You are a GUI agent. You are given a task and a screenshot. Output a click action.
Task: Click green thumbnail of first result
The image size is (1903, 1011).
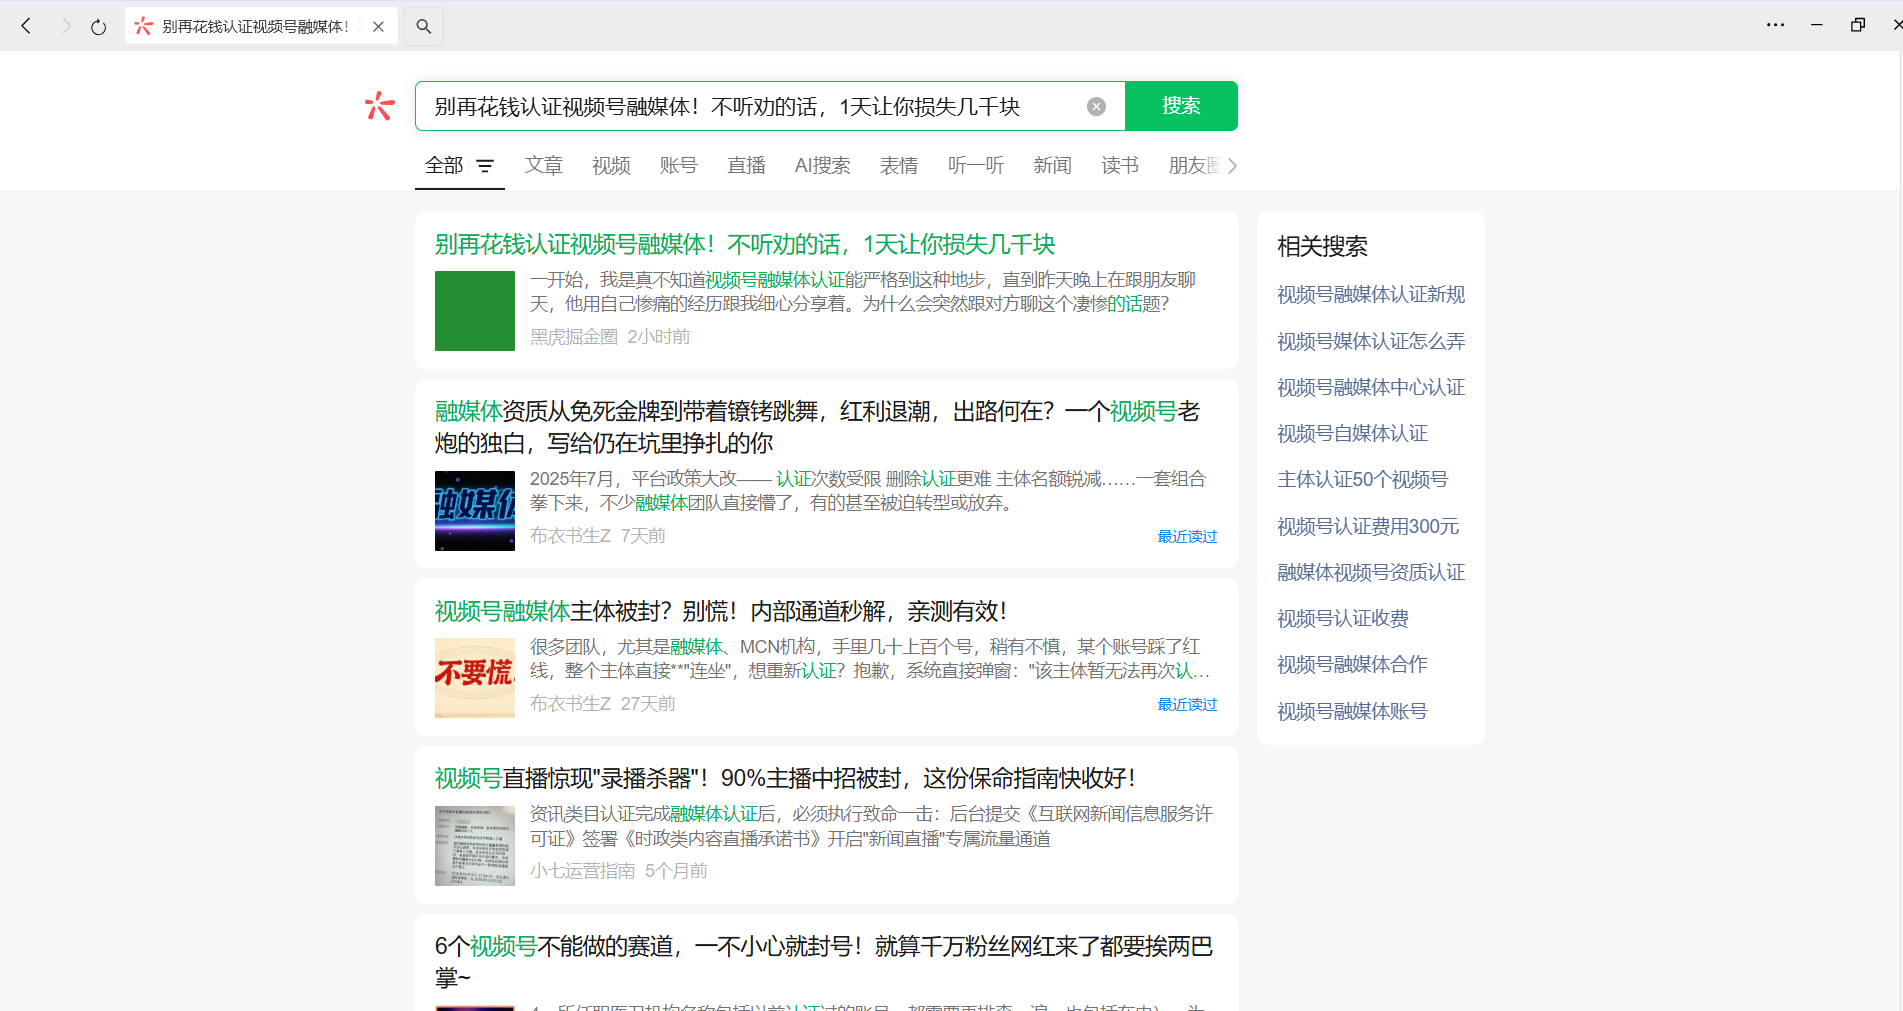(x=475, y=311)
